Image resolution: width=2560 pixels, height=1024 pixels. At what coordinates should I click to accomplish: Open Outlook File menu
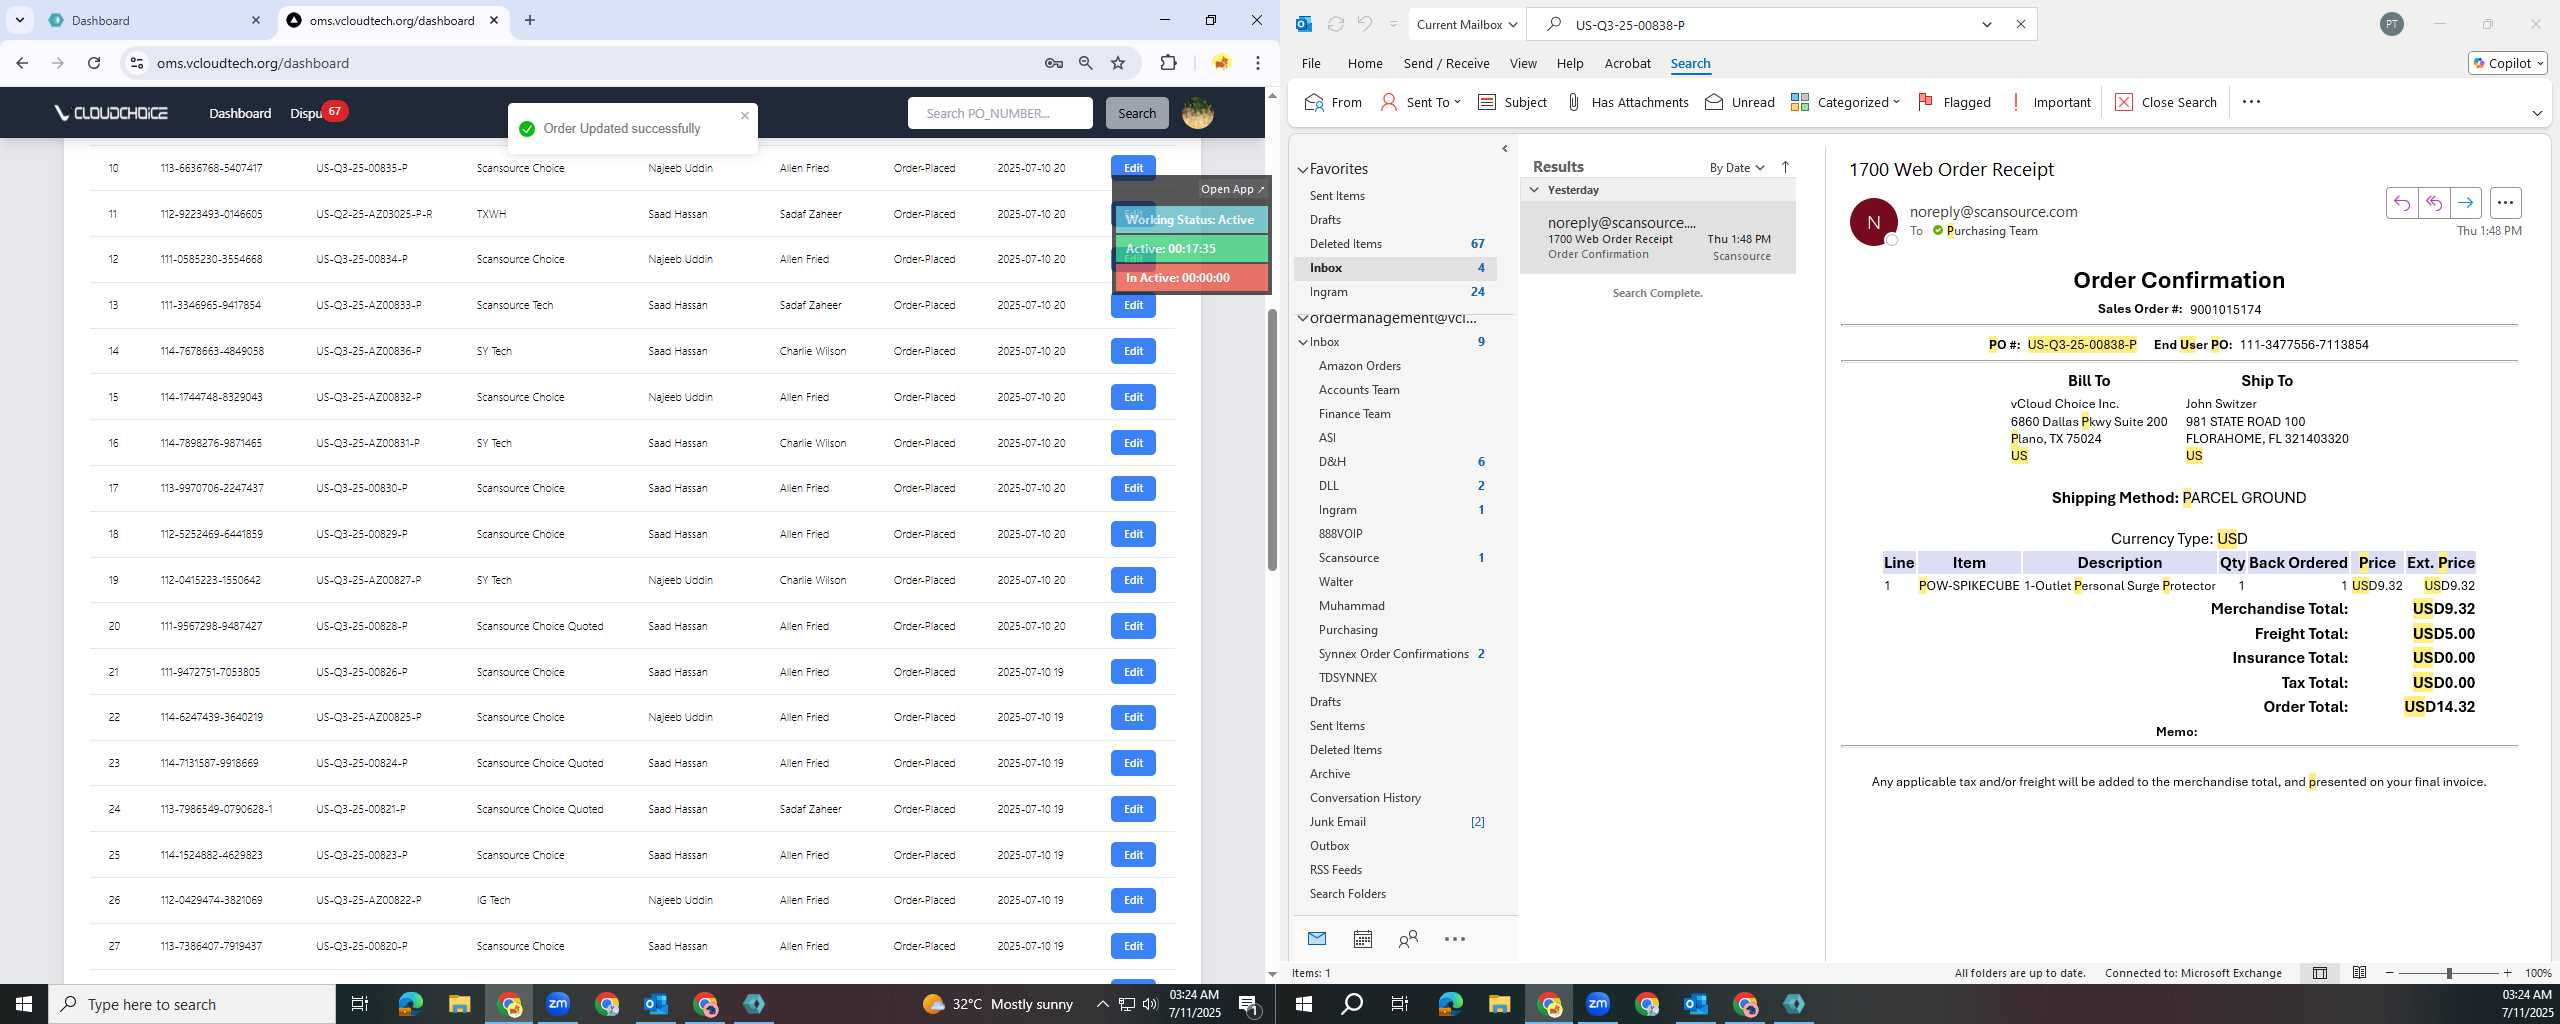pyautogui.click(x=1310, y=63)
